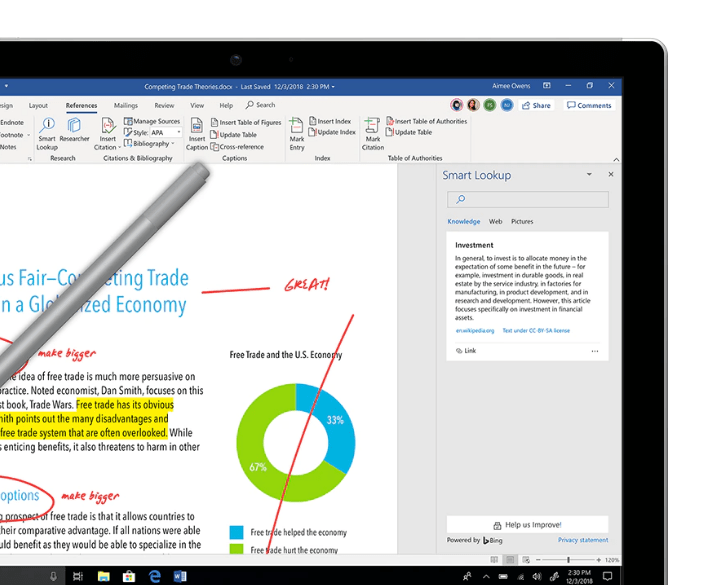Viewport: 701px width, 585px height.
Task: Launch the Researcher tool
Action: point(74,130)
